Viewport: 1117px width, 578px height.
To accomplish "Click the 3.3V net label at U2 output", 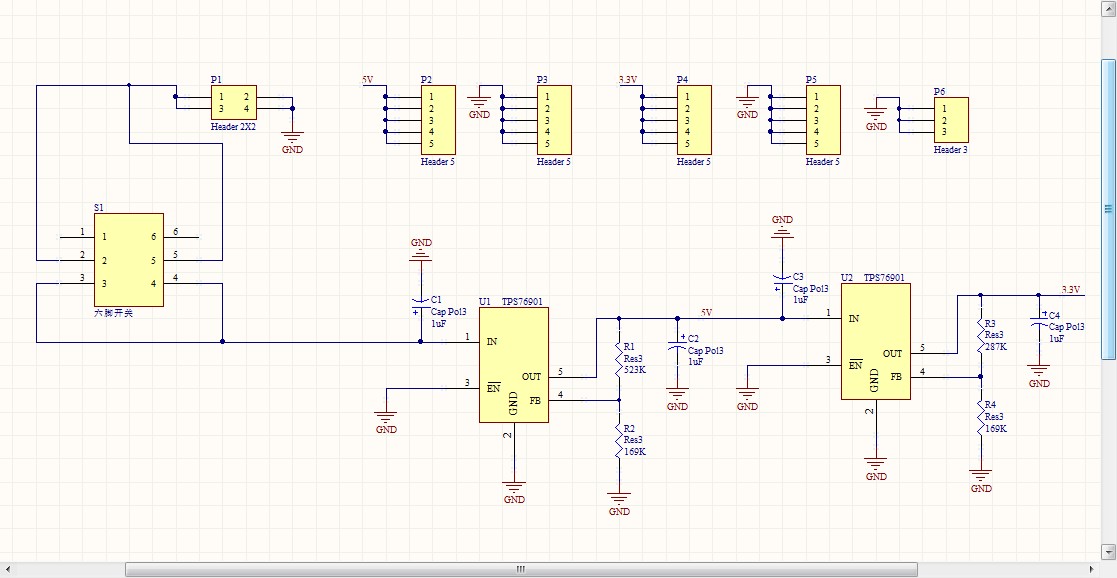I will 1071,289.
